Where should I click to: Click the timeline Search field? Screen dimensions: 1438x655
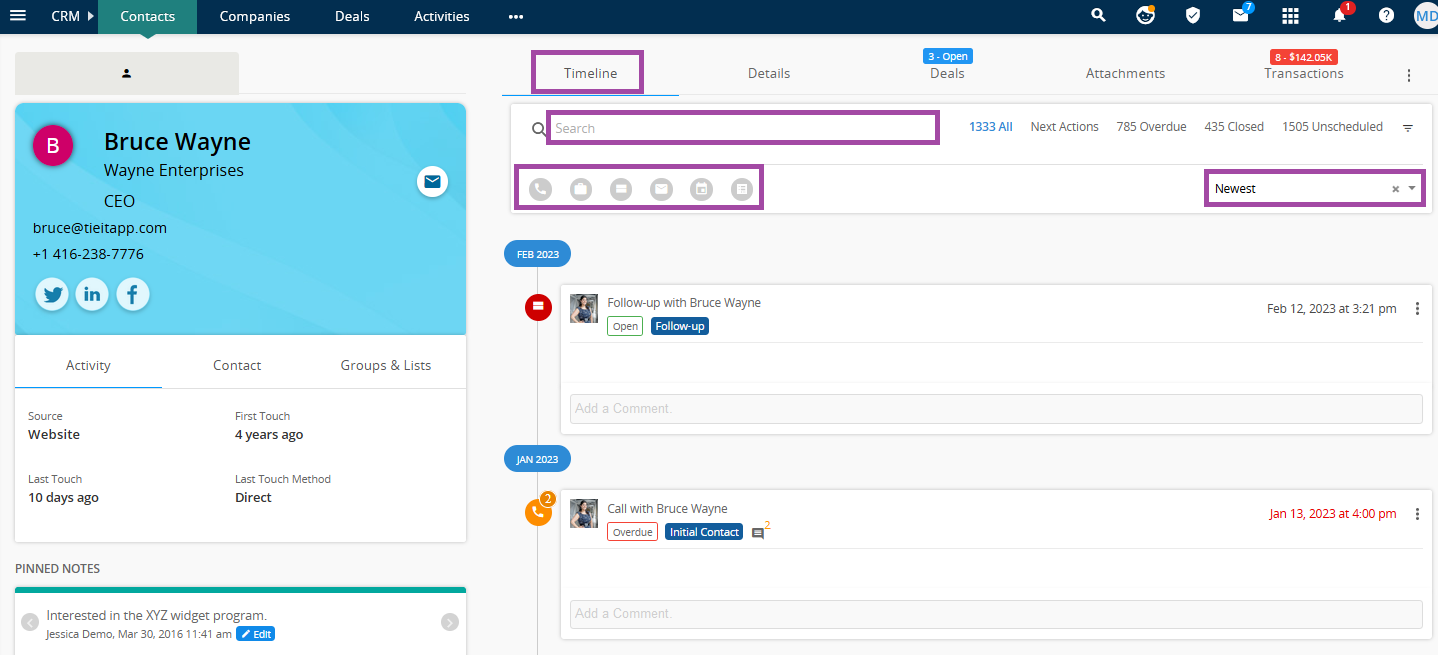pyautogui.click(x=743, y=128)
